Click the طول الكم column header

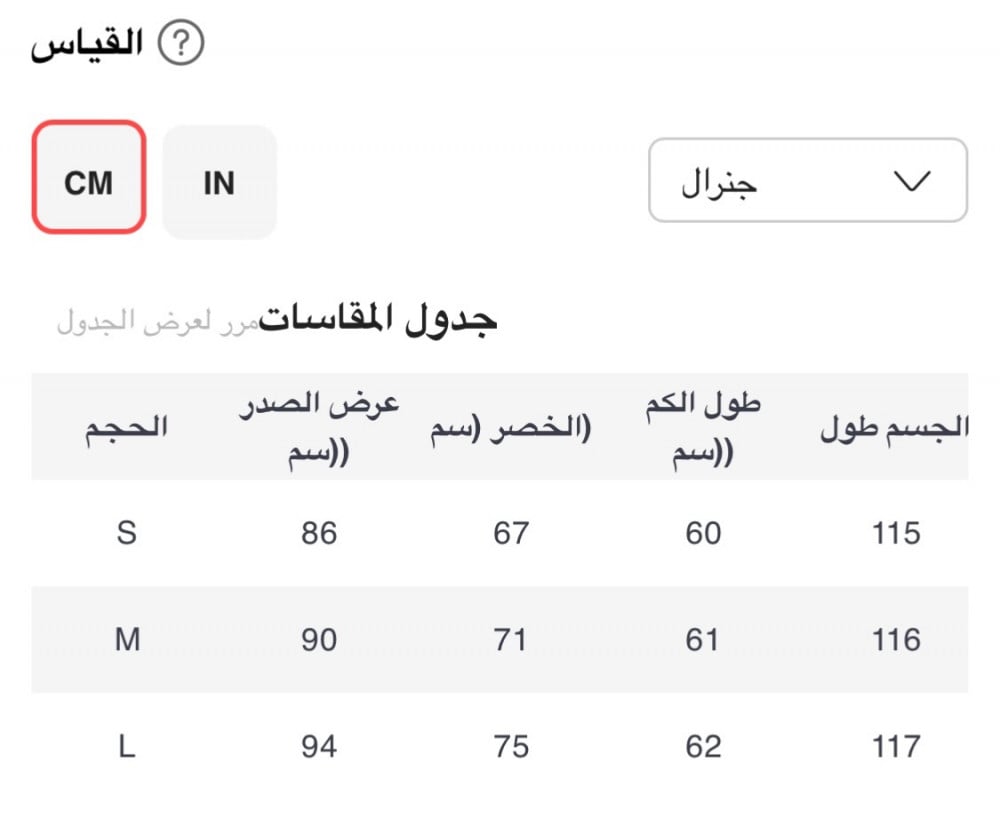click(x=703, y=427)
